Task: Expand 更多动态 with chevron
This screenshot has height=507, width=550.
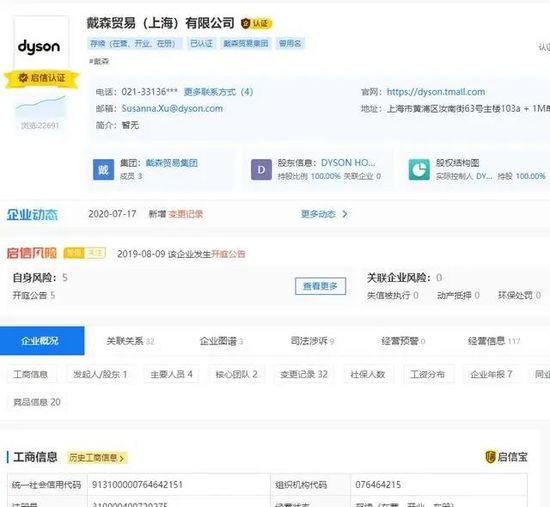Action: point(324,214)
